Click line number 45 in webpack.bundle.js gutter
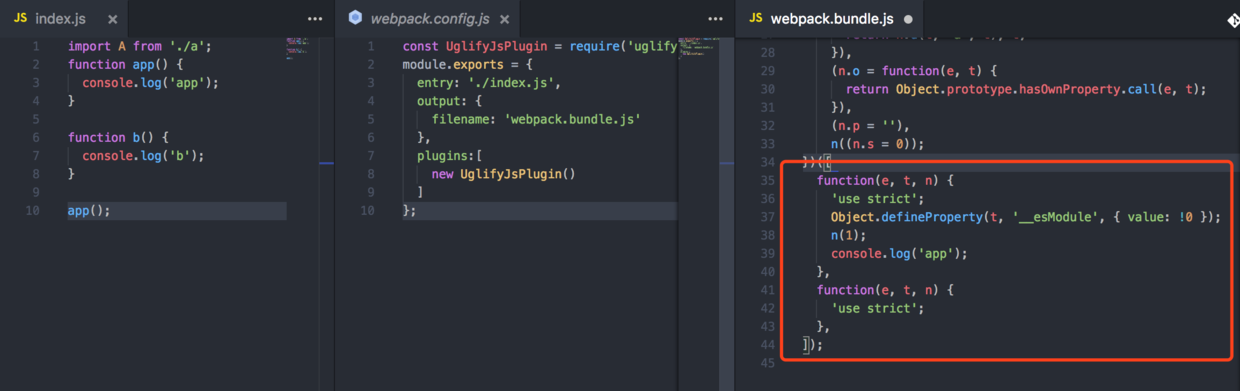 coord(767,363)
